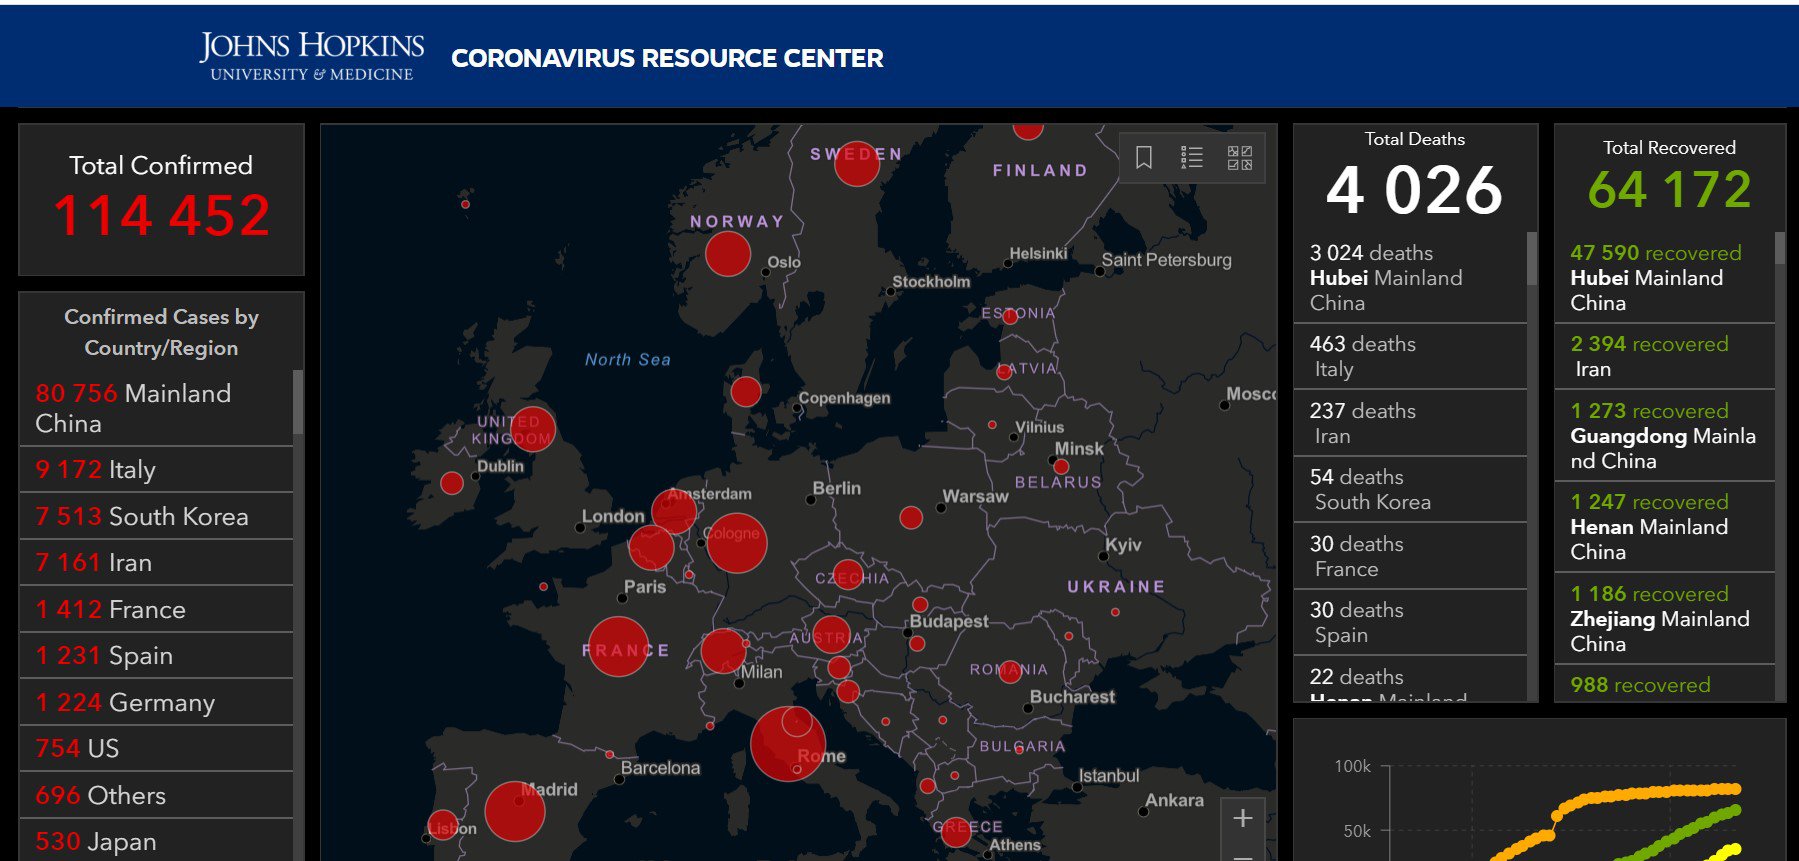Click the Total Confirmed 114 452 counter
Image resolution: width=1799 pixels, height=861 pixels.
161,199
